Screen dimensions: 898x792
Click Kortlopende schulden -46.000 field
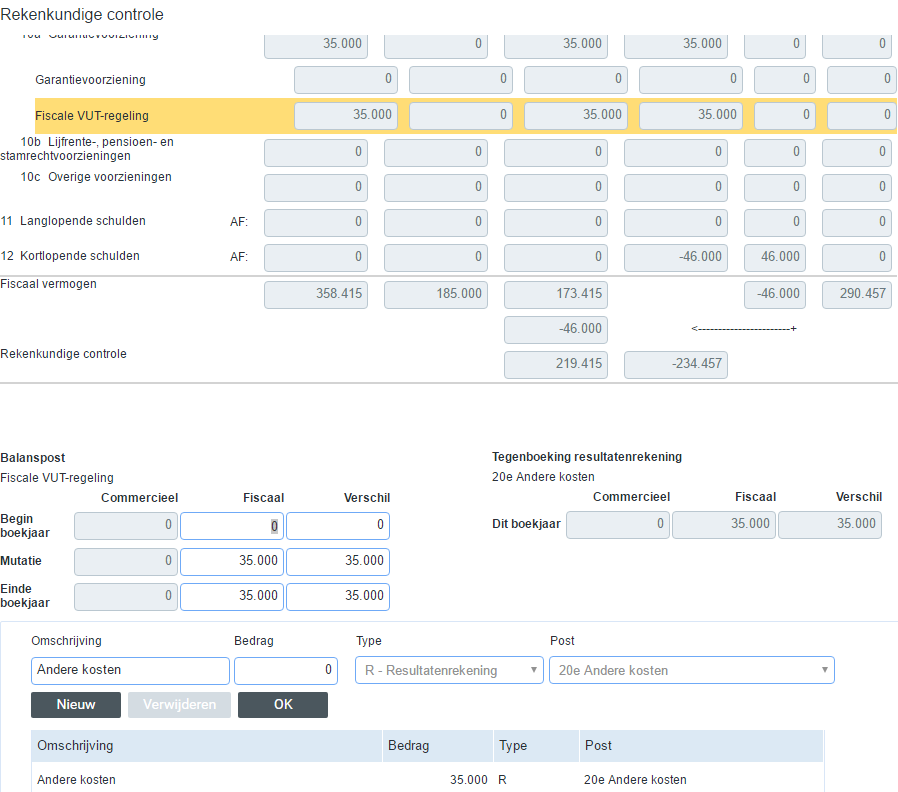click(x=676, y=257)
